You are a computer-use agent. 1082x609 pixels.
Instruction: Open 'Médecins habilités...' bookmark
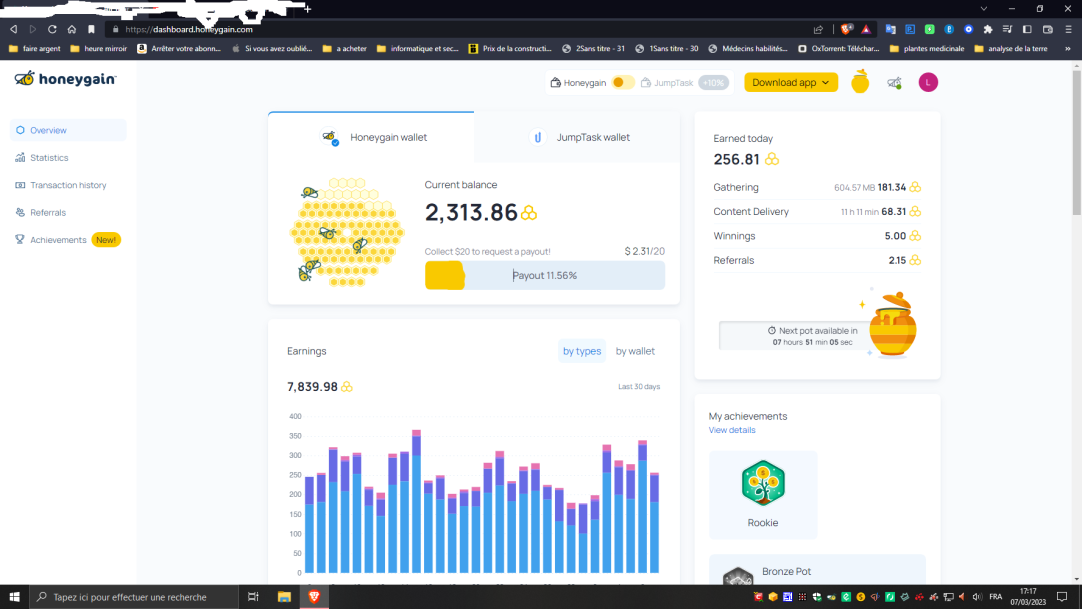[x=748, y=48]
